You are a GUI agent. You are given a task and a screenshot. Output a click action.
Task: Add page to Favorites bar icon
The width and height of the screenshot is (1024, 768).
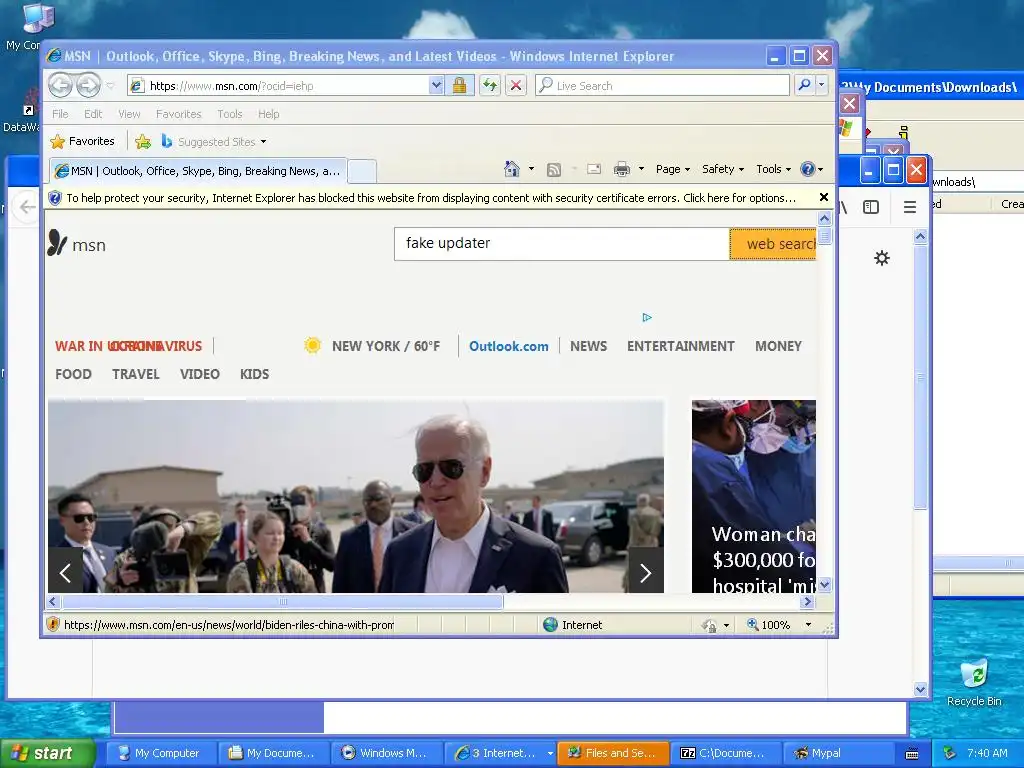point(142,141)
